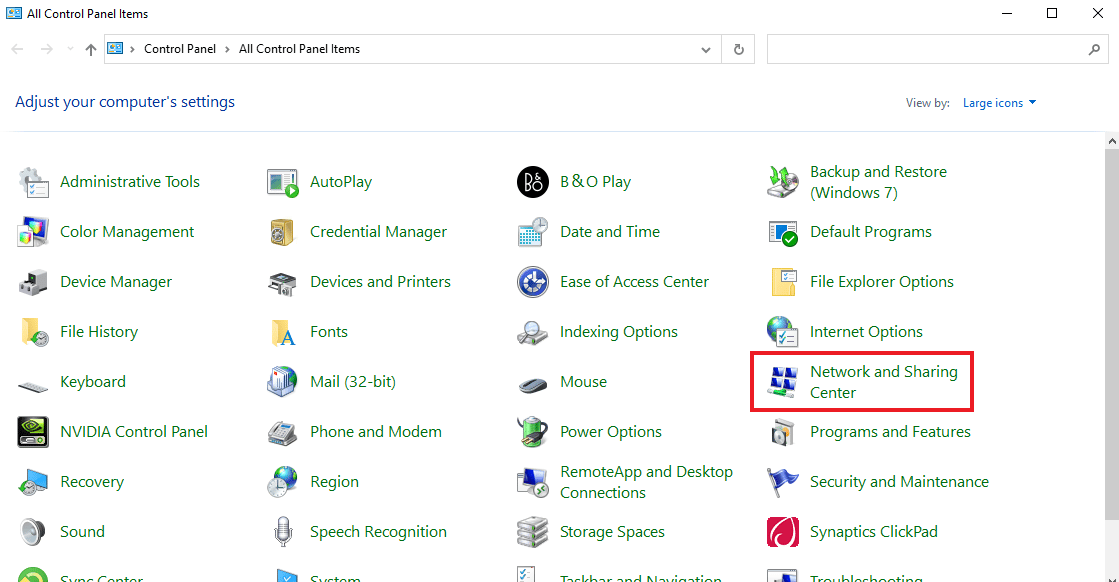Image resolution: width=1119 pixels, height=582 pixels.
Task: Open the address bar history dropdown
Action: coord(706,49)
